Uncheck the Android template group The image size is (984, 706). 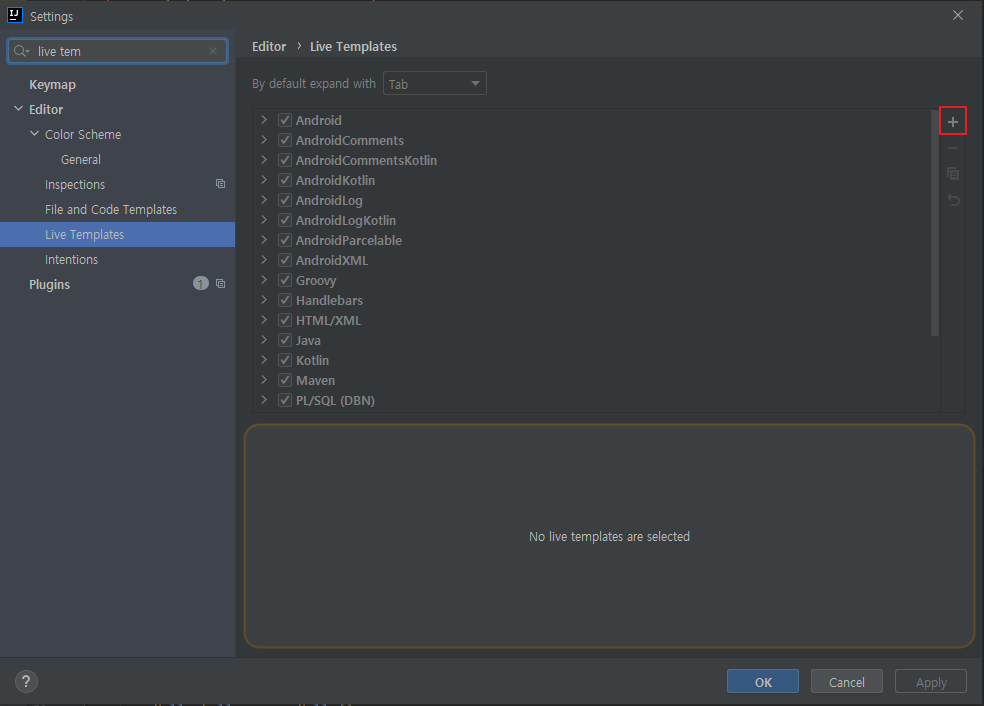pos(285,120)
